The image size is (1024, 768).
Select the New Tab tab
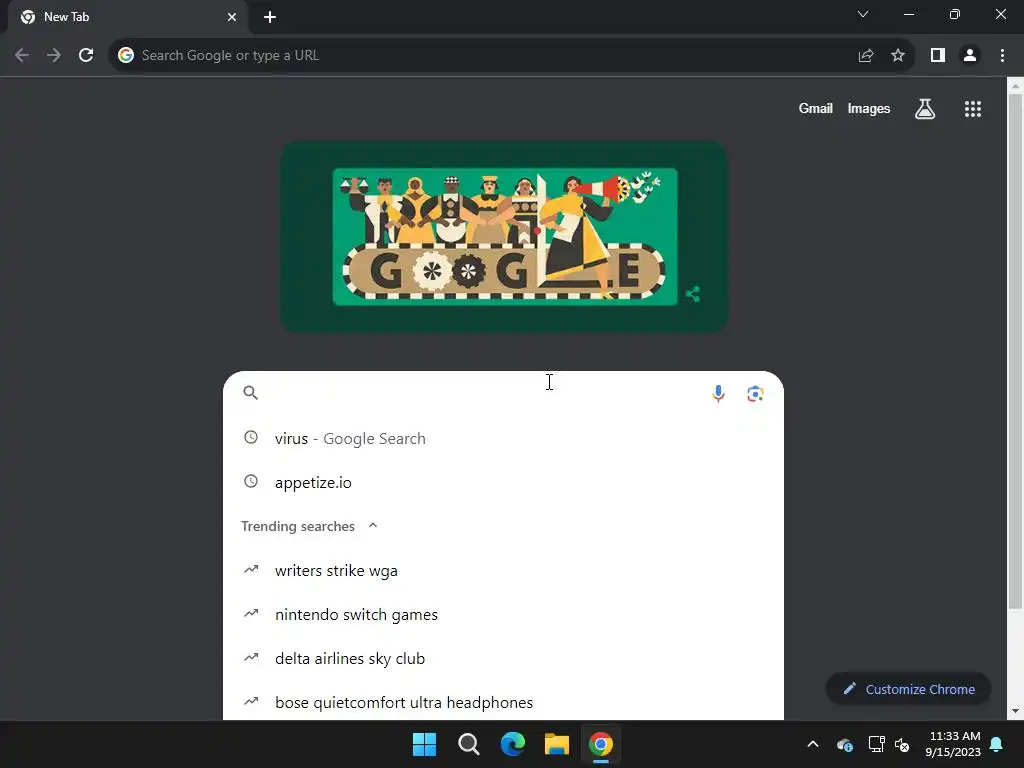pyautogui.click(x=128, y=17)
